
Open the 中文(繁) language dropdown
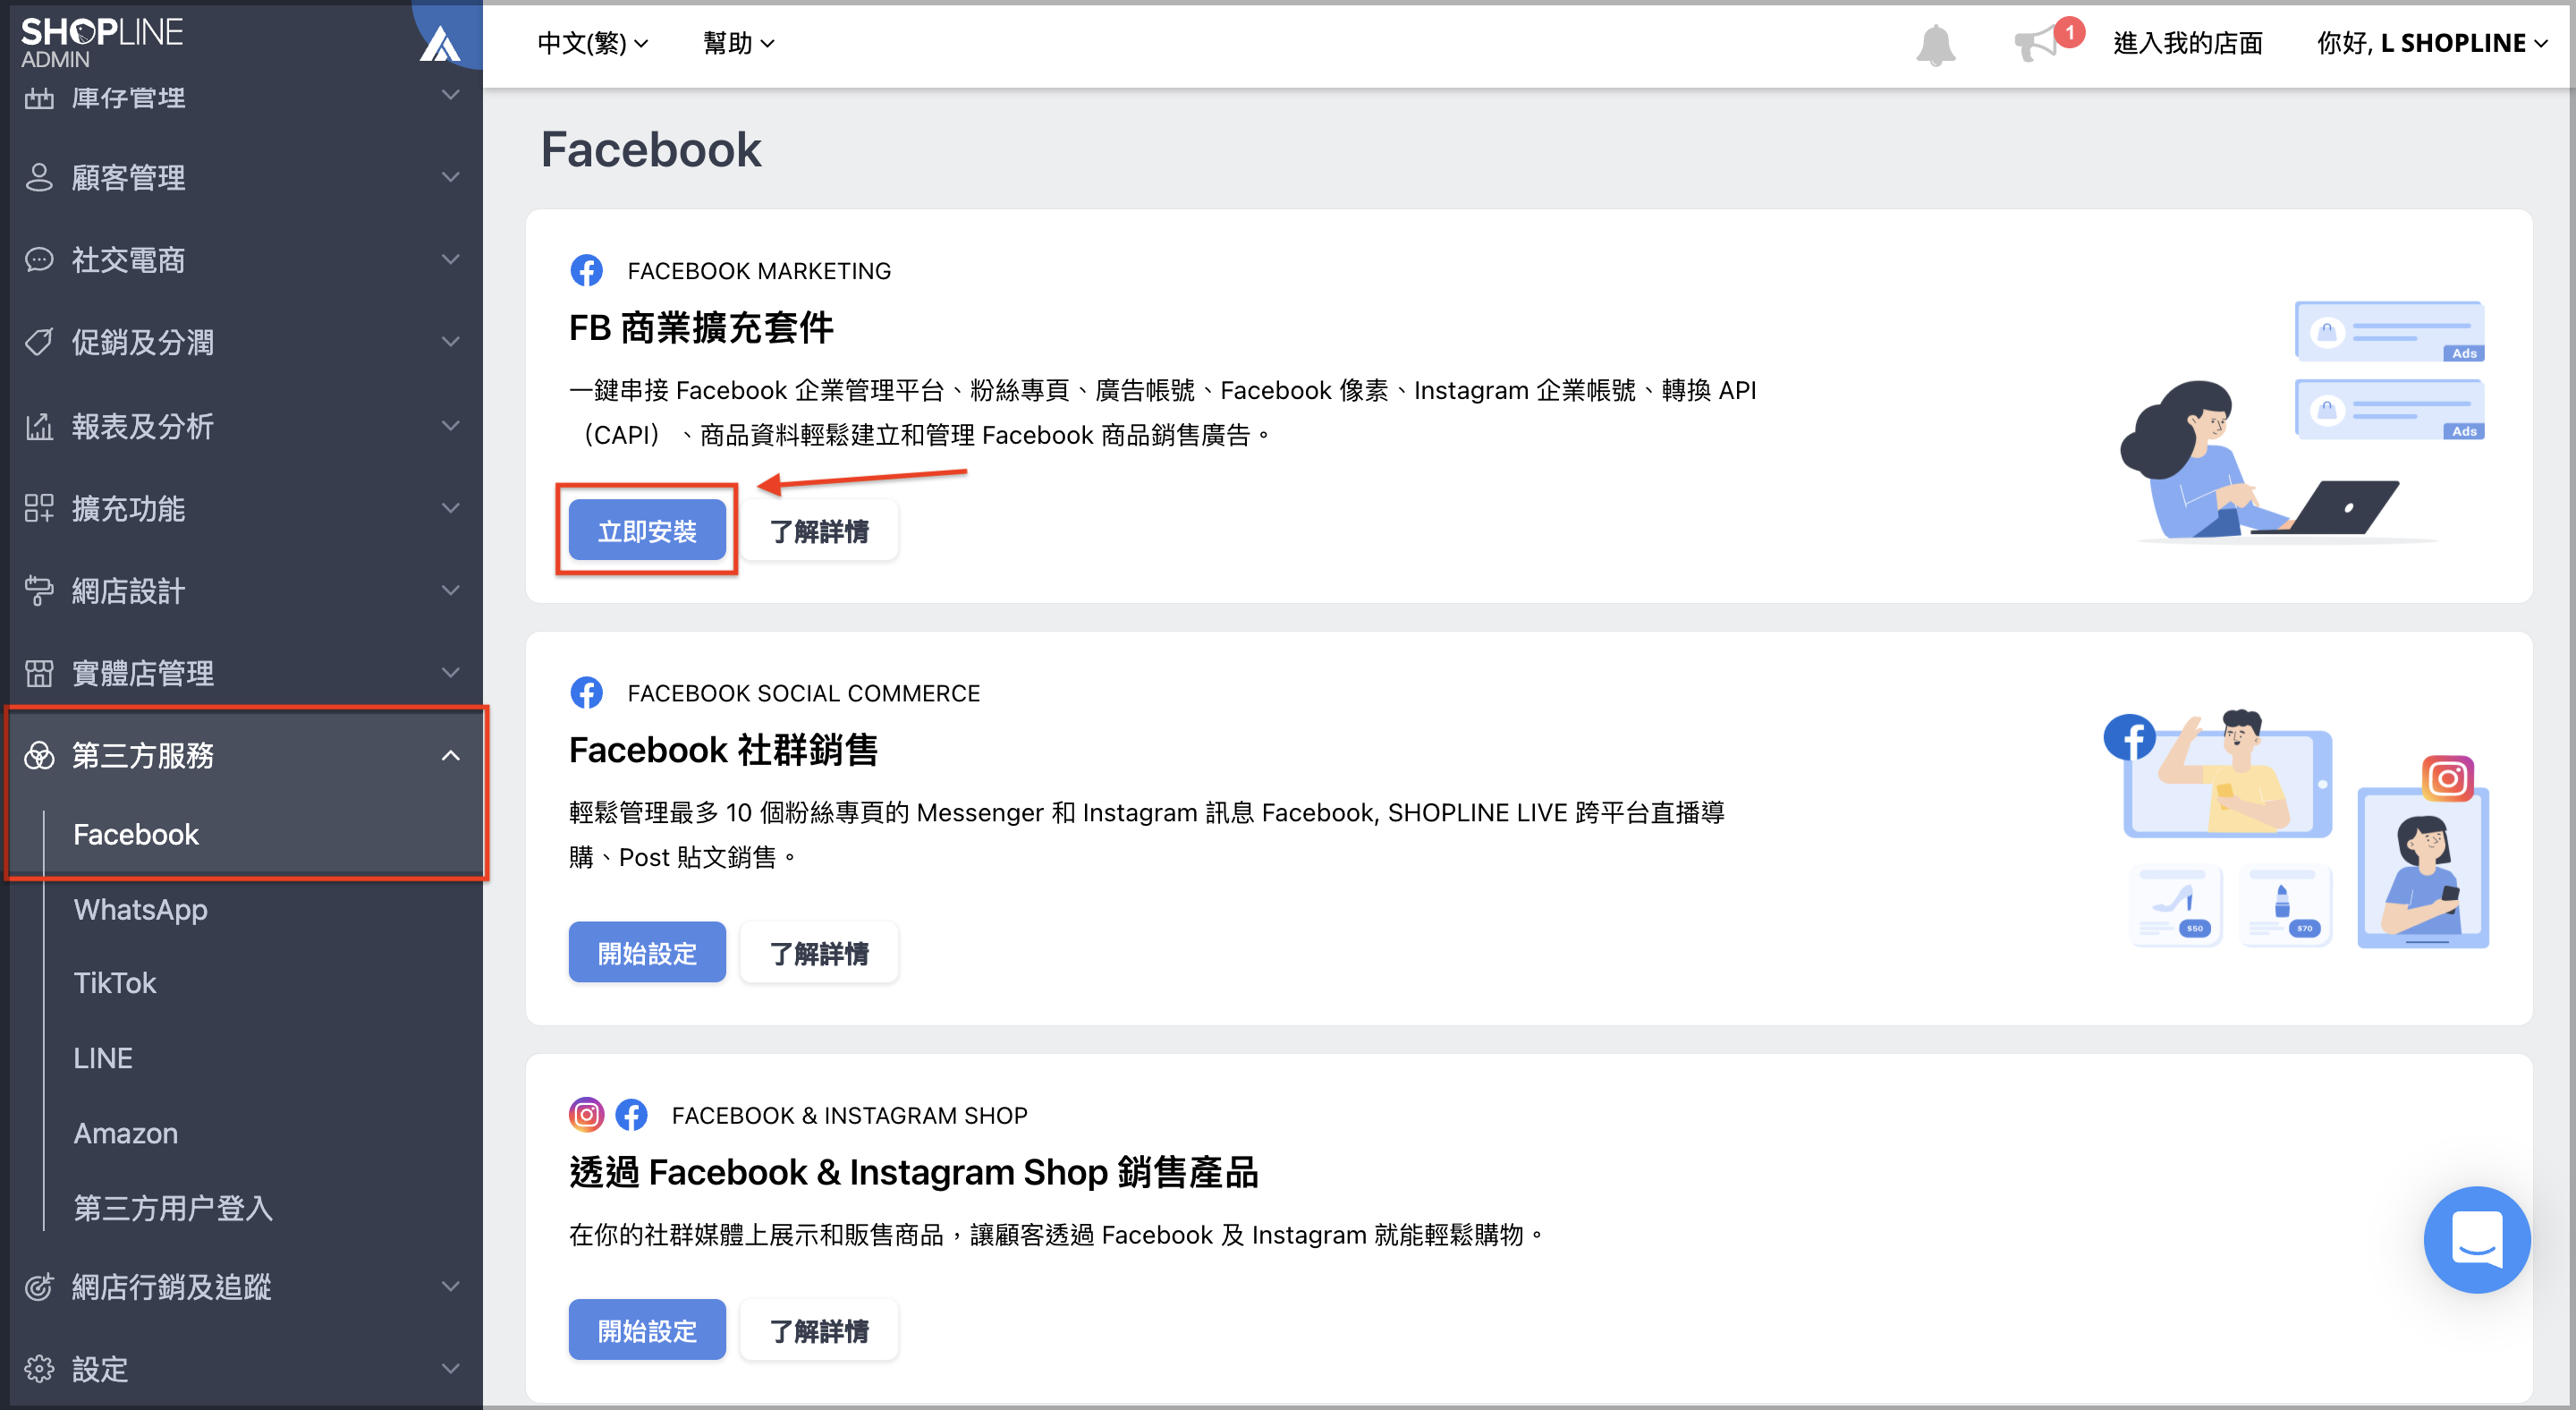[592, 42]
